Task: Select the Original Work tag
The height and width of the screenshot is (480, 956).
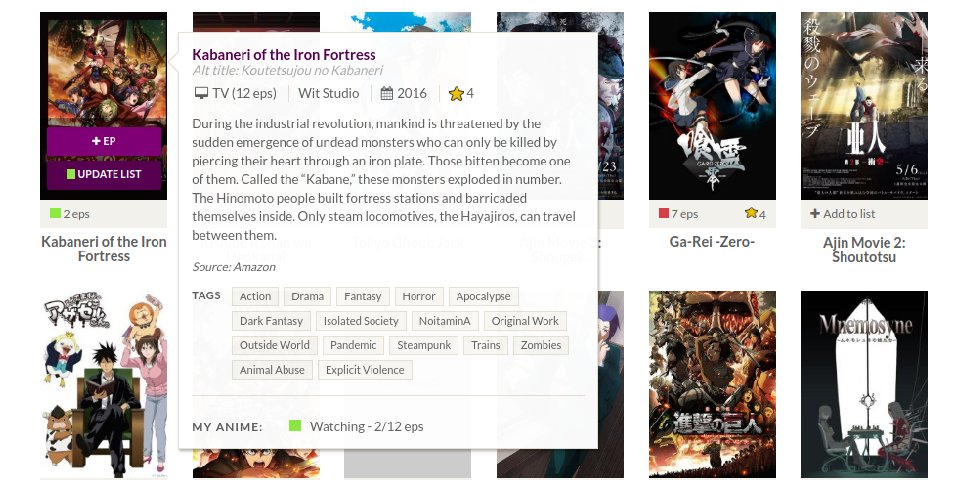Action: (525, 321)
